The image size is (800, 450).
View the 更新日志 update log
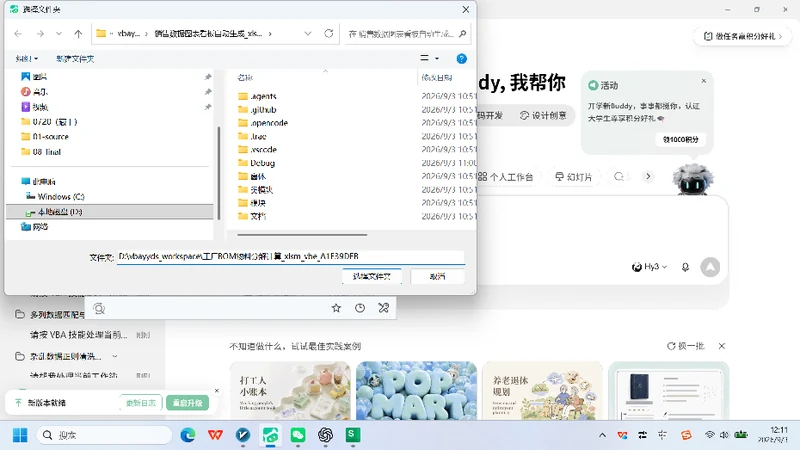[x=141, y=403]
